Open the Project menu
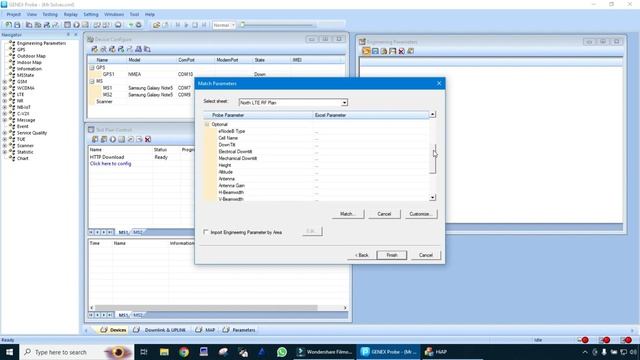Image resolution: width=640 pixels, height=360 pixels. (x=13, y=14)
